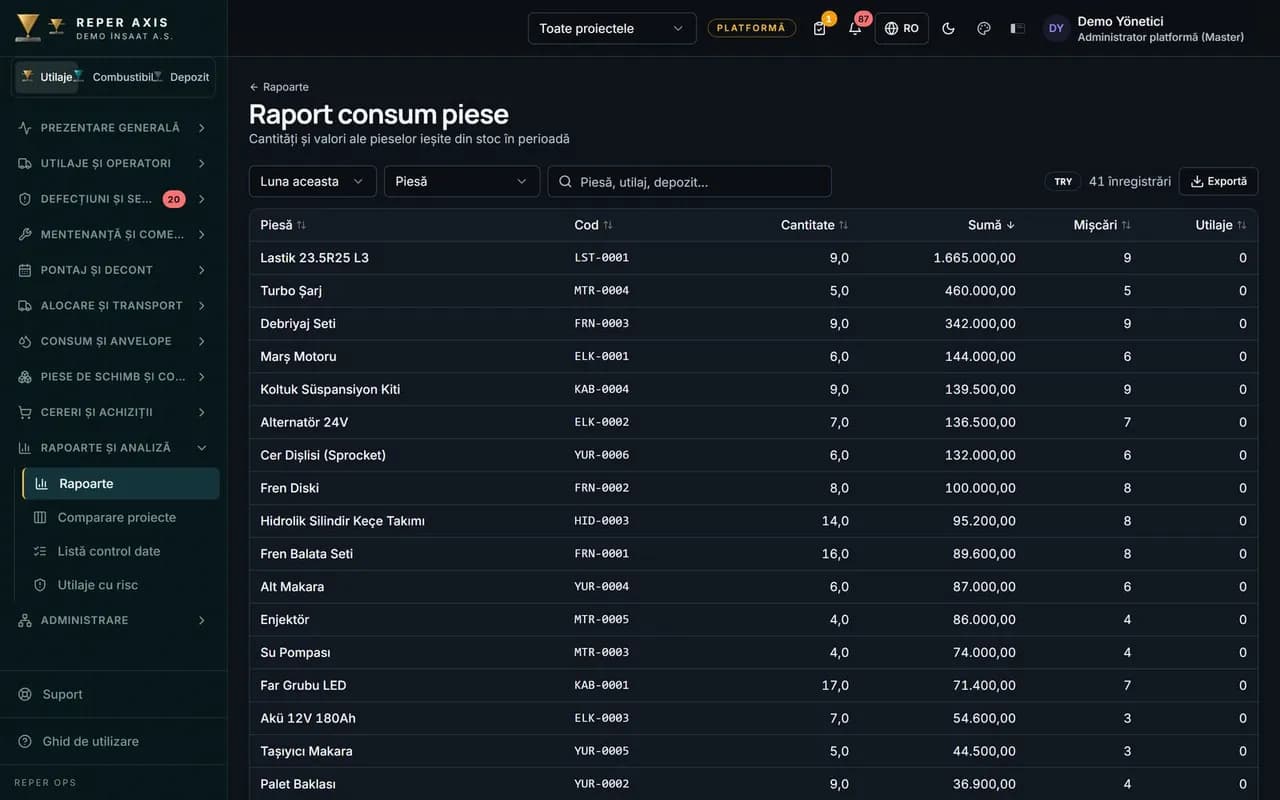Click the Turbo Şarj code MTR-0004

point(602,290)
